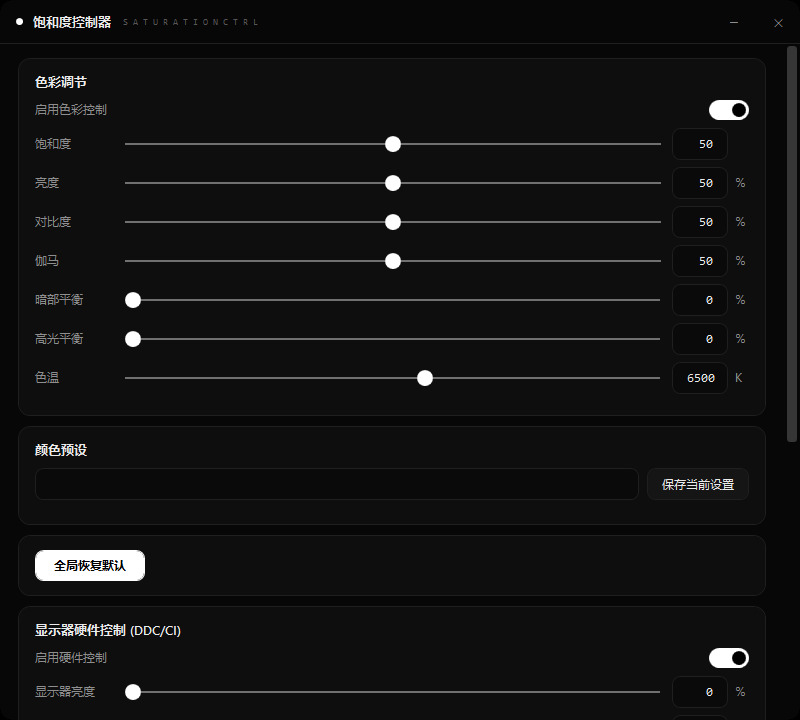Click the 饱和度 value field
Viewport: 800px width, 720px height.
click(x=700, y=144)
